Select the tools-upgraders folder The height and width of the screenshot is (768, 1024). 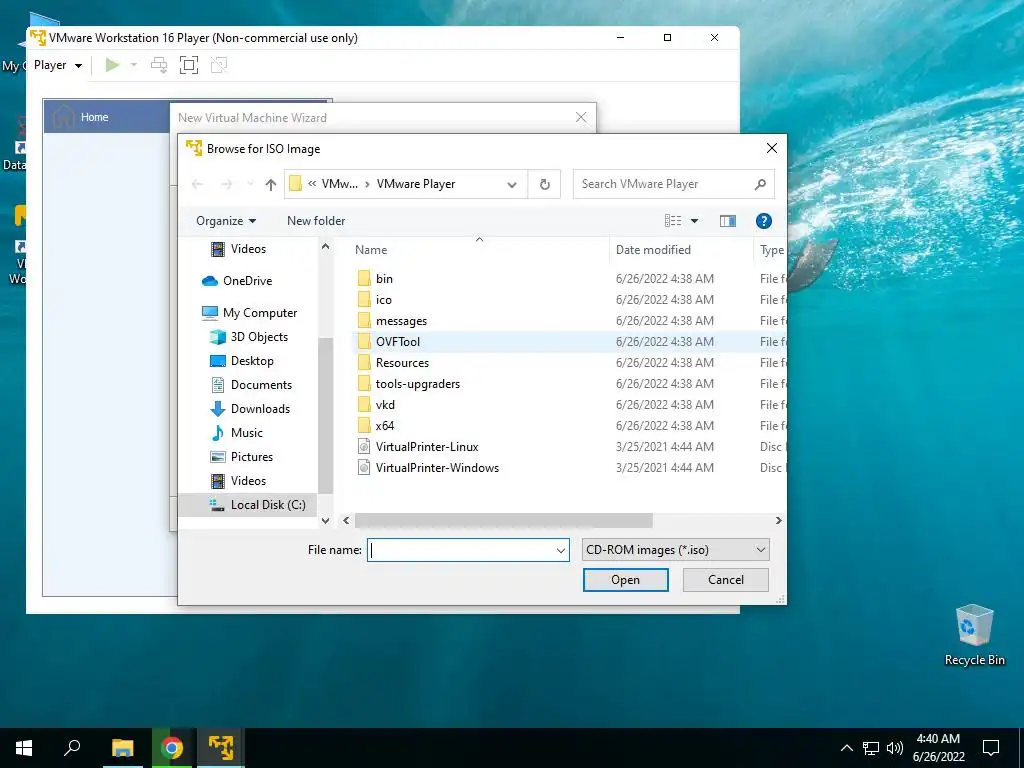[x=417, y=383]
